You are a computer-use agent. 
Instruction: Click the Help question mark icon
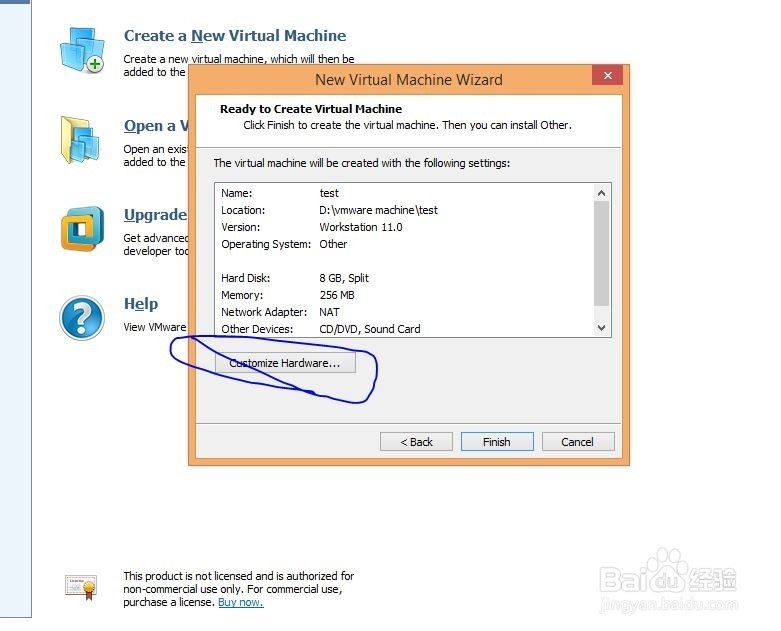point(82,318)
